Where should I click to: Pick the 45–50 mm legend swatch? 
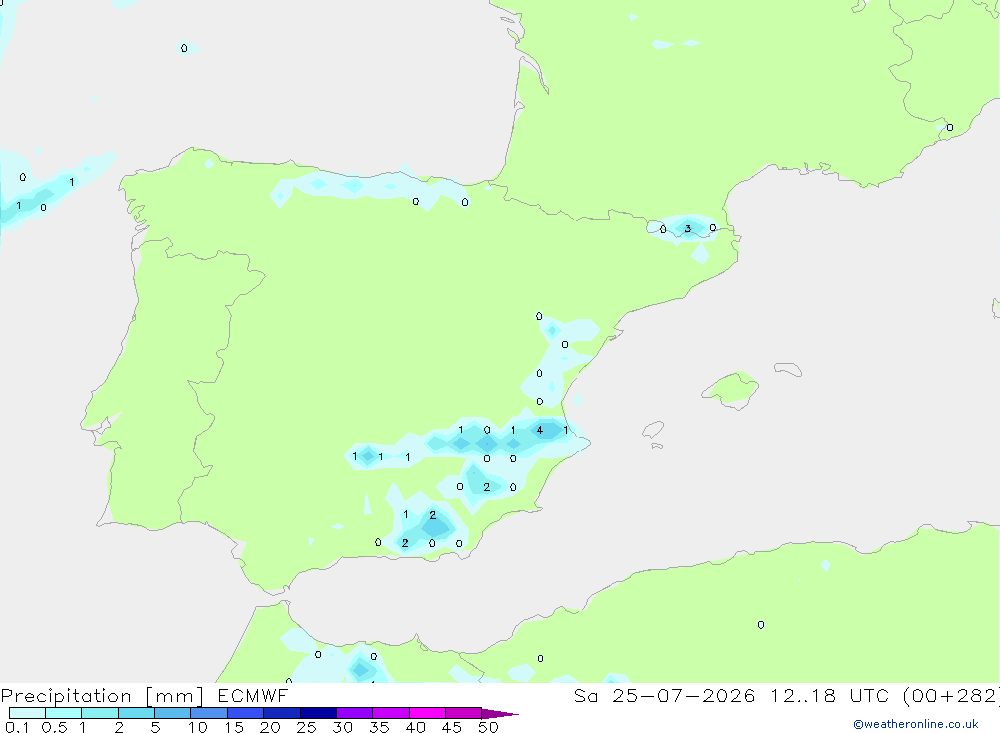[464, 713]
